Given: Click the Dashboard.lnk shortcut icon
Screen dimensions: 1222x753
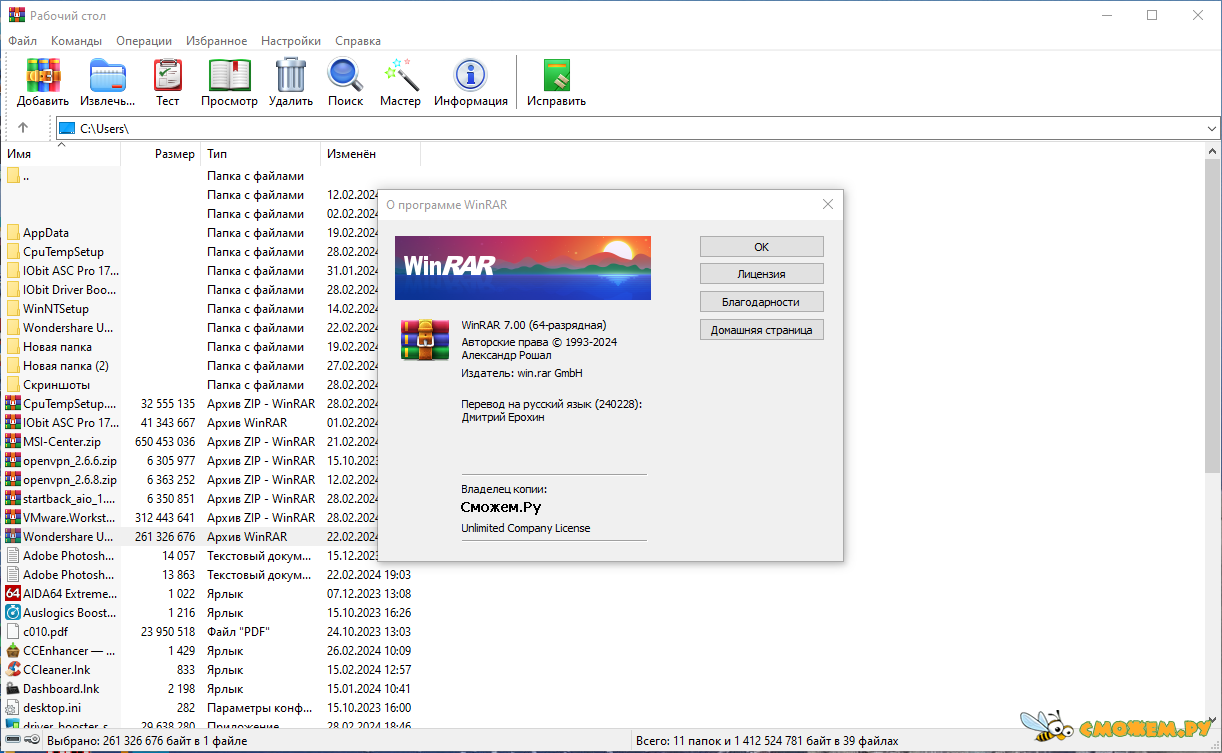Looking at the screenshot, I should click(x=13, y=689).
